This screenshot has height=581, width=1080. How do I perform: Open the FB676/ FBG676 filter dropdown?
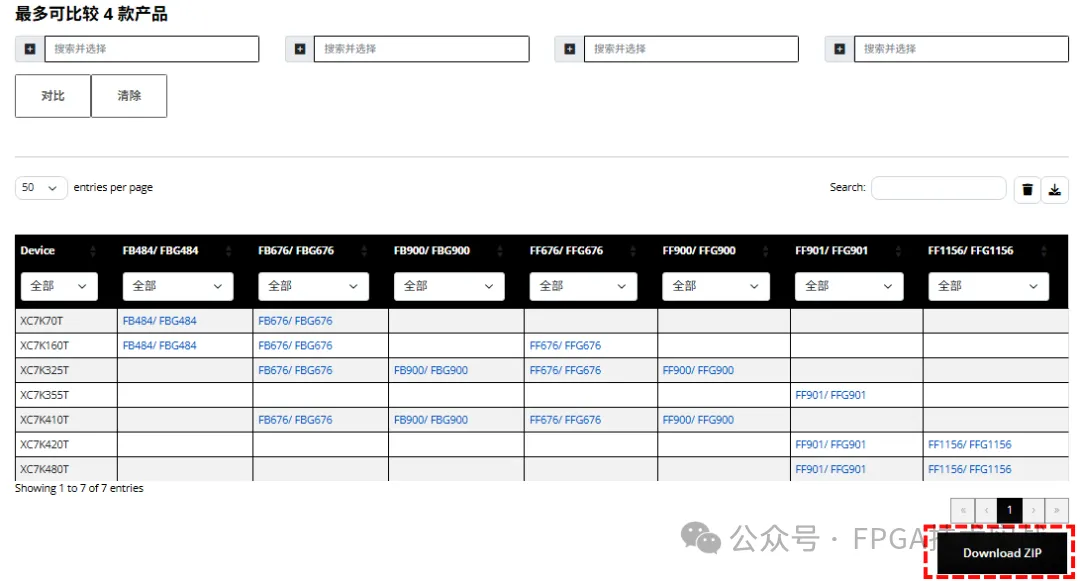[x=313, y=286]
